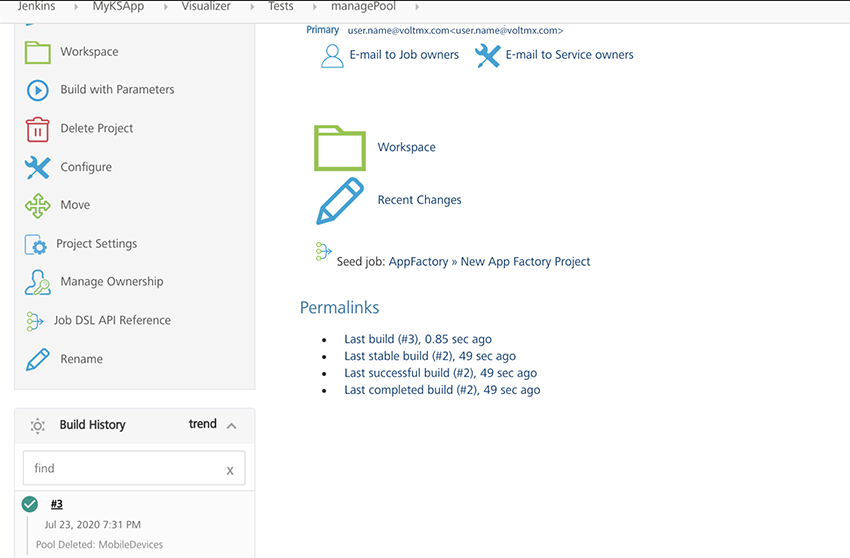Screen dimensions: 850x558
Task: Open build #3 in Build History
Action: [56, 504]
